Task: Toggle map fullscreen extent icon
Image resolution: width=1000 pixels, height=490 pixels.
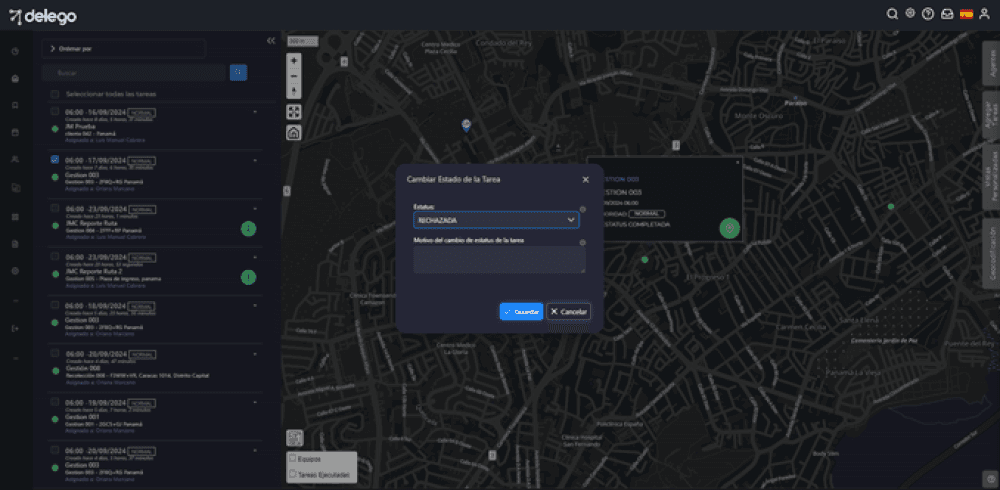Action: coord(294,112)
